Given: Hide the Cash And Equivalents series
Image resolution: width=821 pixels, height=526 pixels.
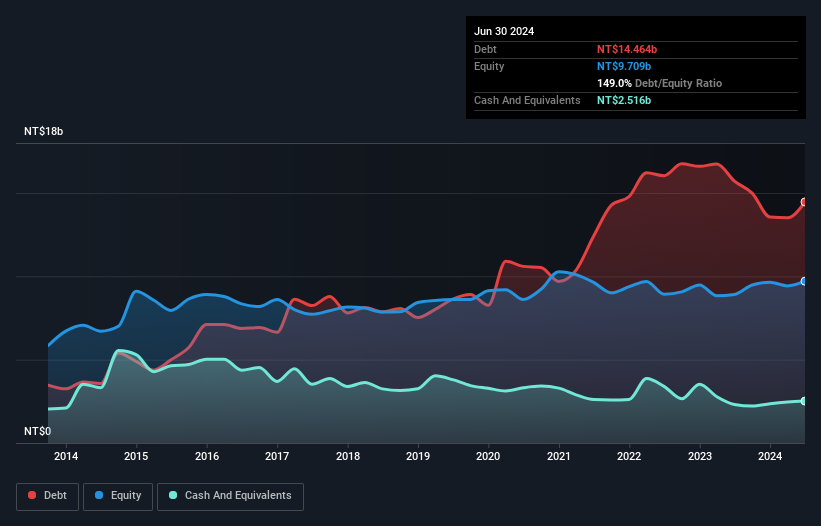Looking at the screenshot, I should [x=230, y=496].
